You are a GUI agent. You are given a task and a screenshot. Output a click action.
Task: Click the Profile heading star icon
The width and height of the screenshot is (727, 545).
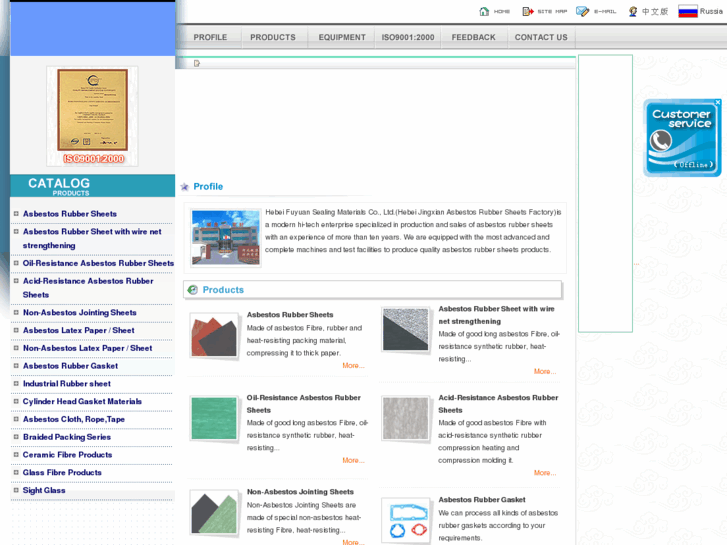[185, 186]
